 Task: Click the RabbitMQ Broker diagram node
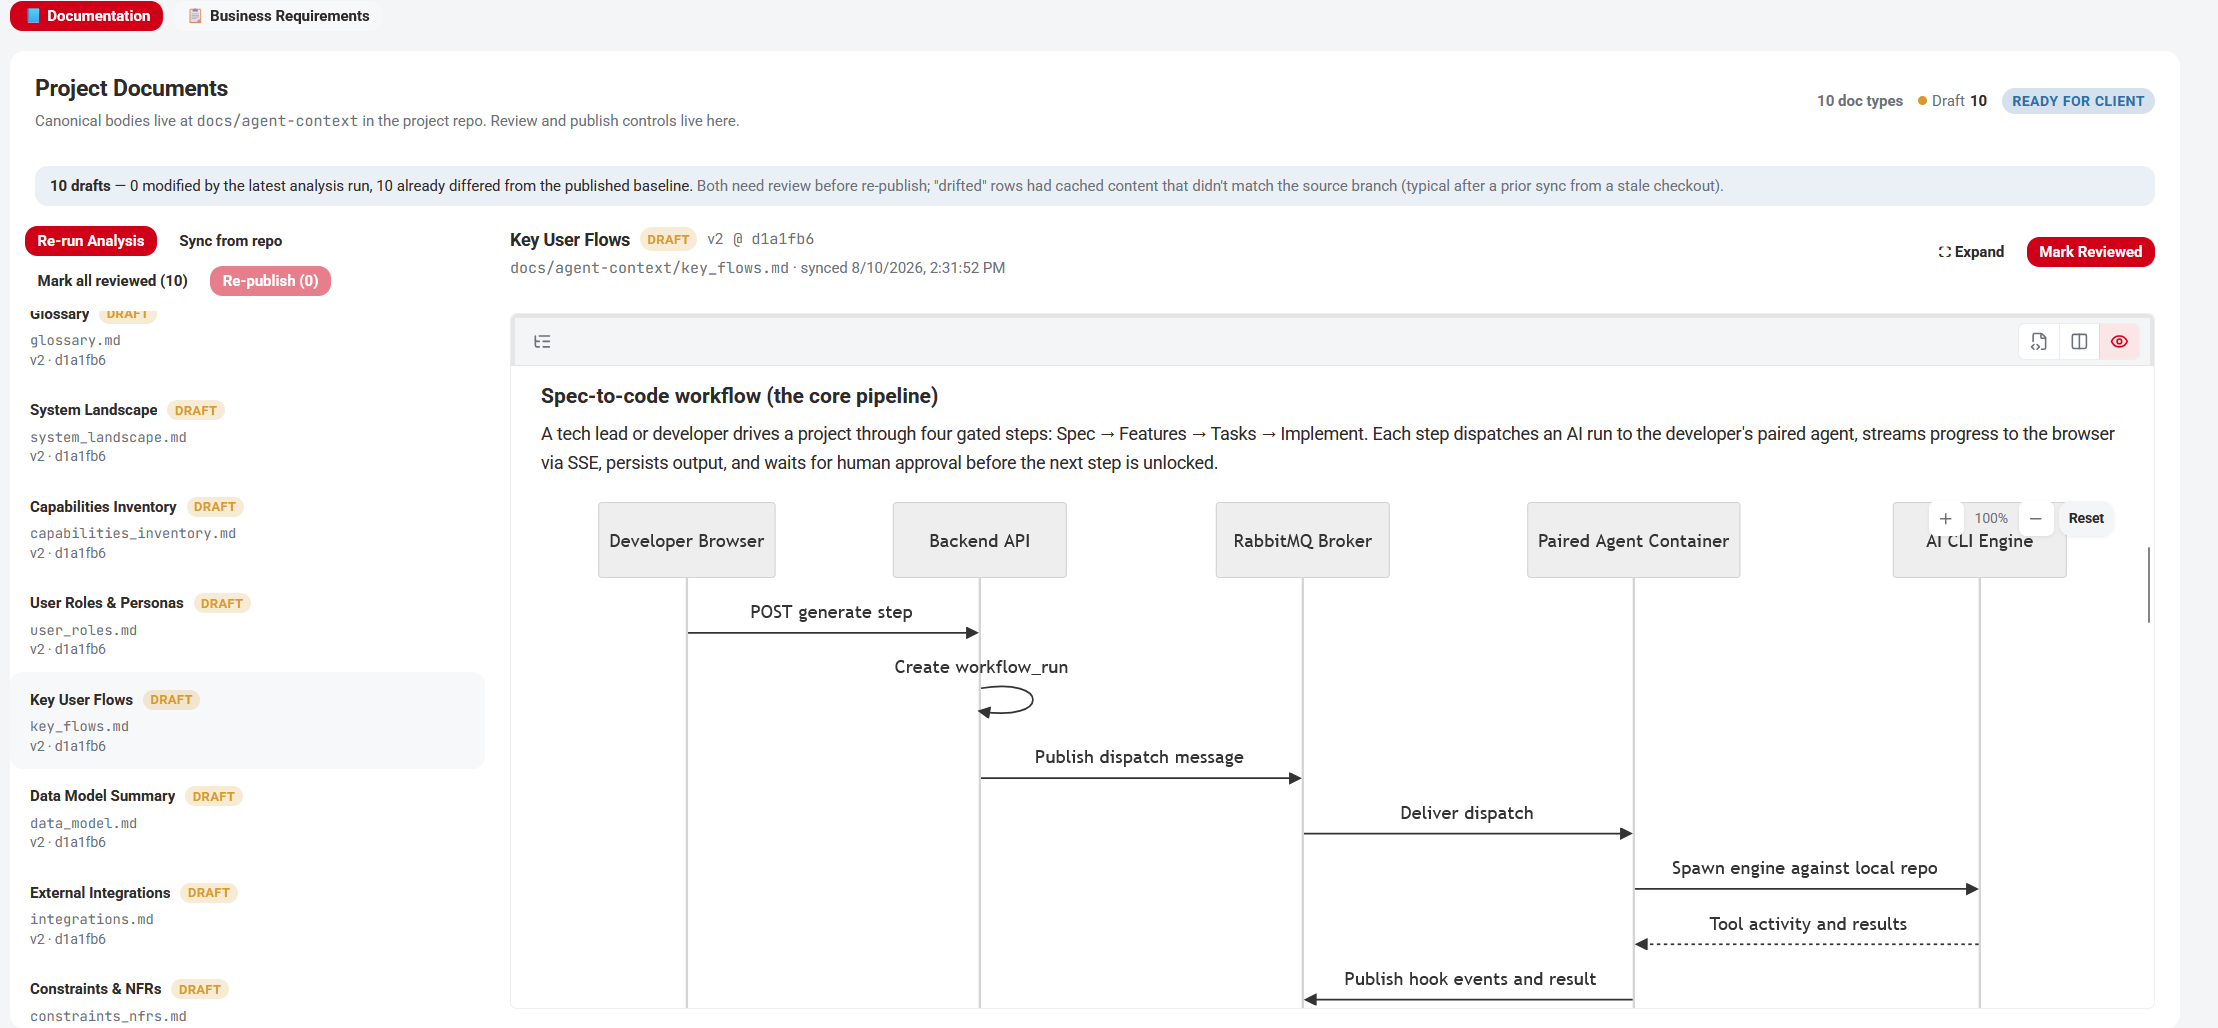[x=1302, y=540]
